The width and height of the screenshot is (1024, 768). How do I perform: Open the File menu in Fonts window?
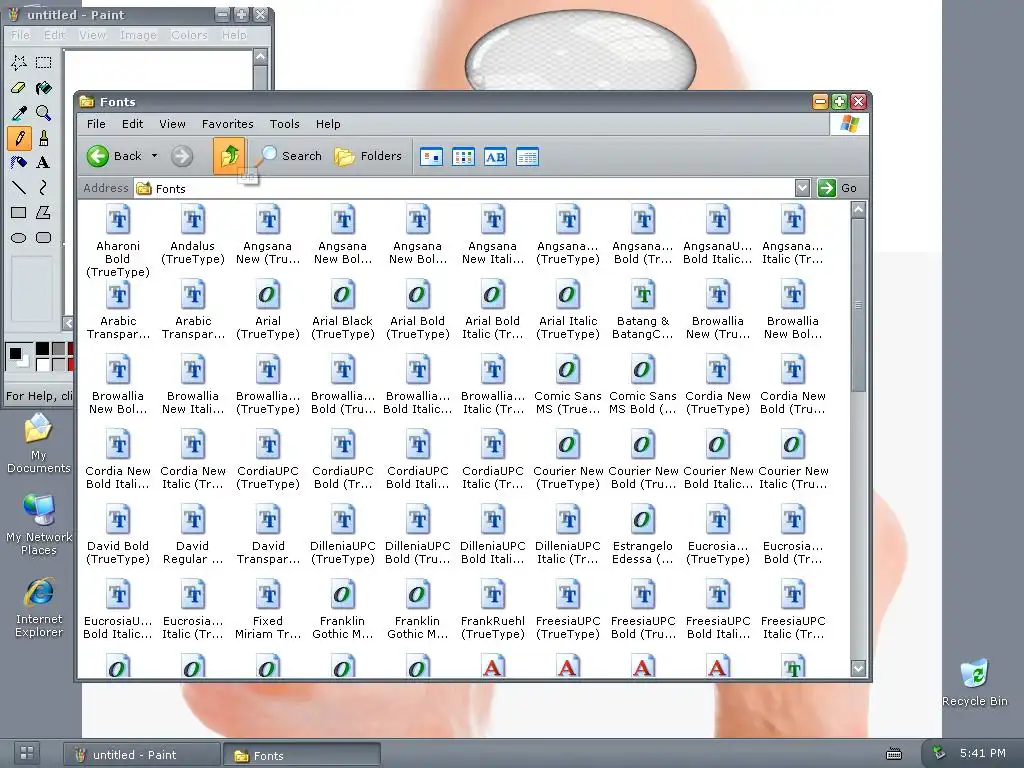tap(96, 124)
